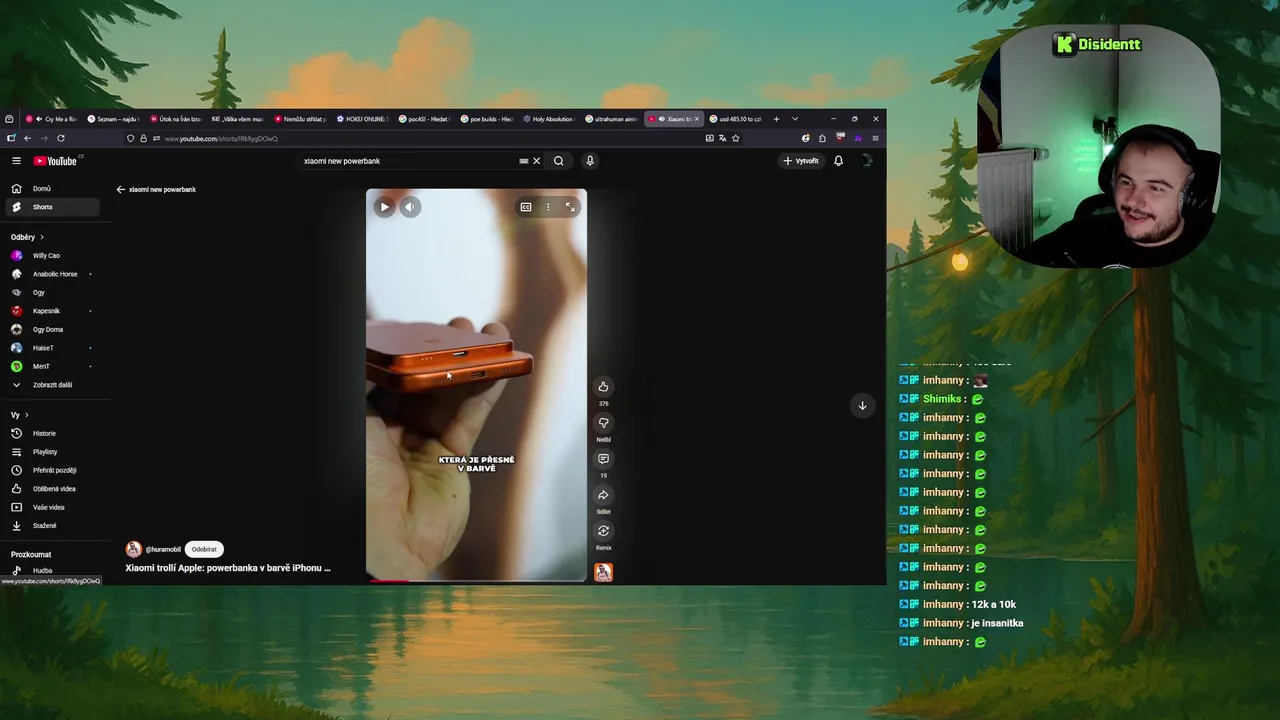Open the YouTube hamburger guide menu

pos(16,160)
